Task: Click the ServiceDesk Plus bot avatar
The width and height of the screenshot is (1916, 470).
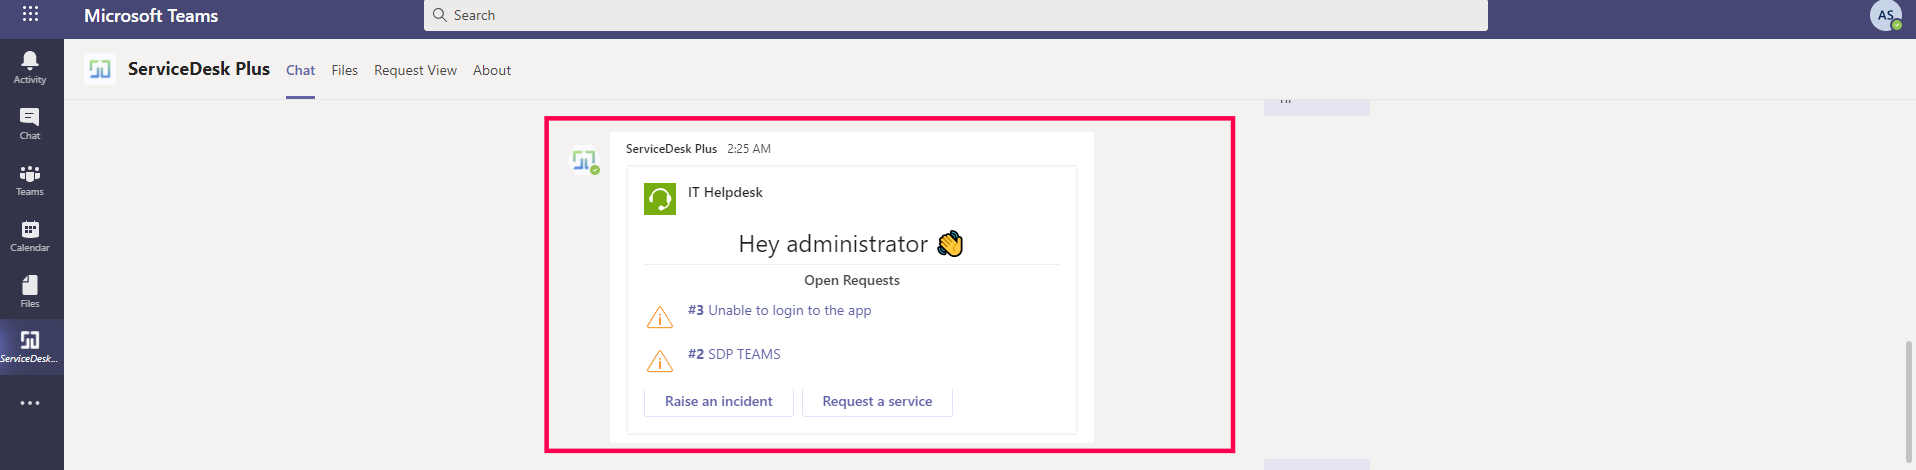Action: (x=585, y=160)
